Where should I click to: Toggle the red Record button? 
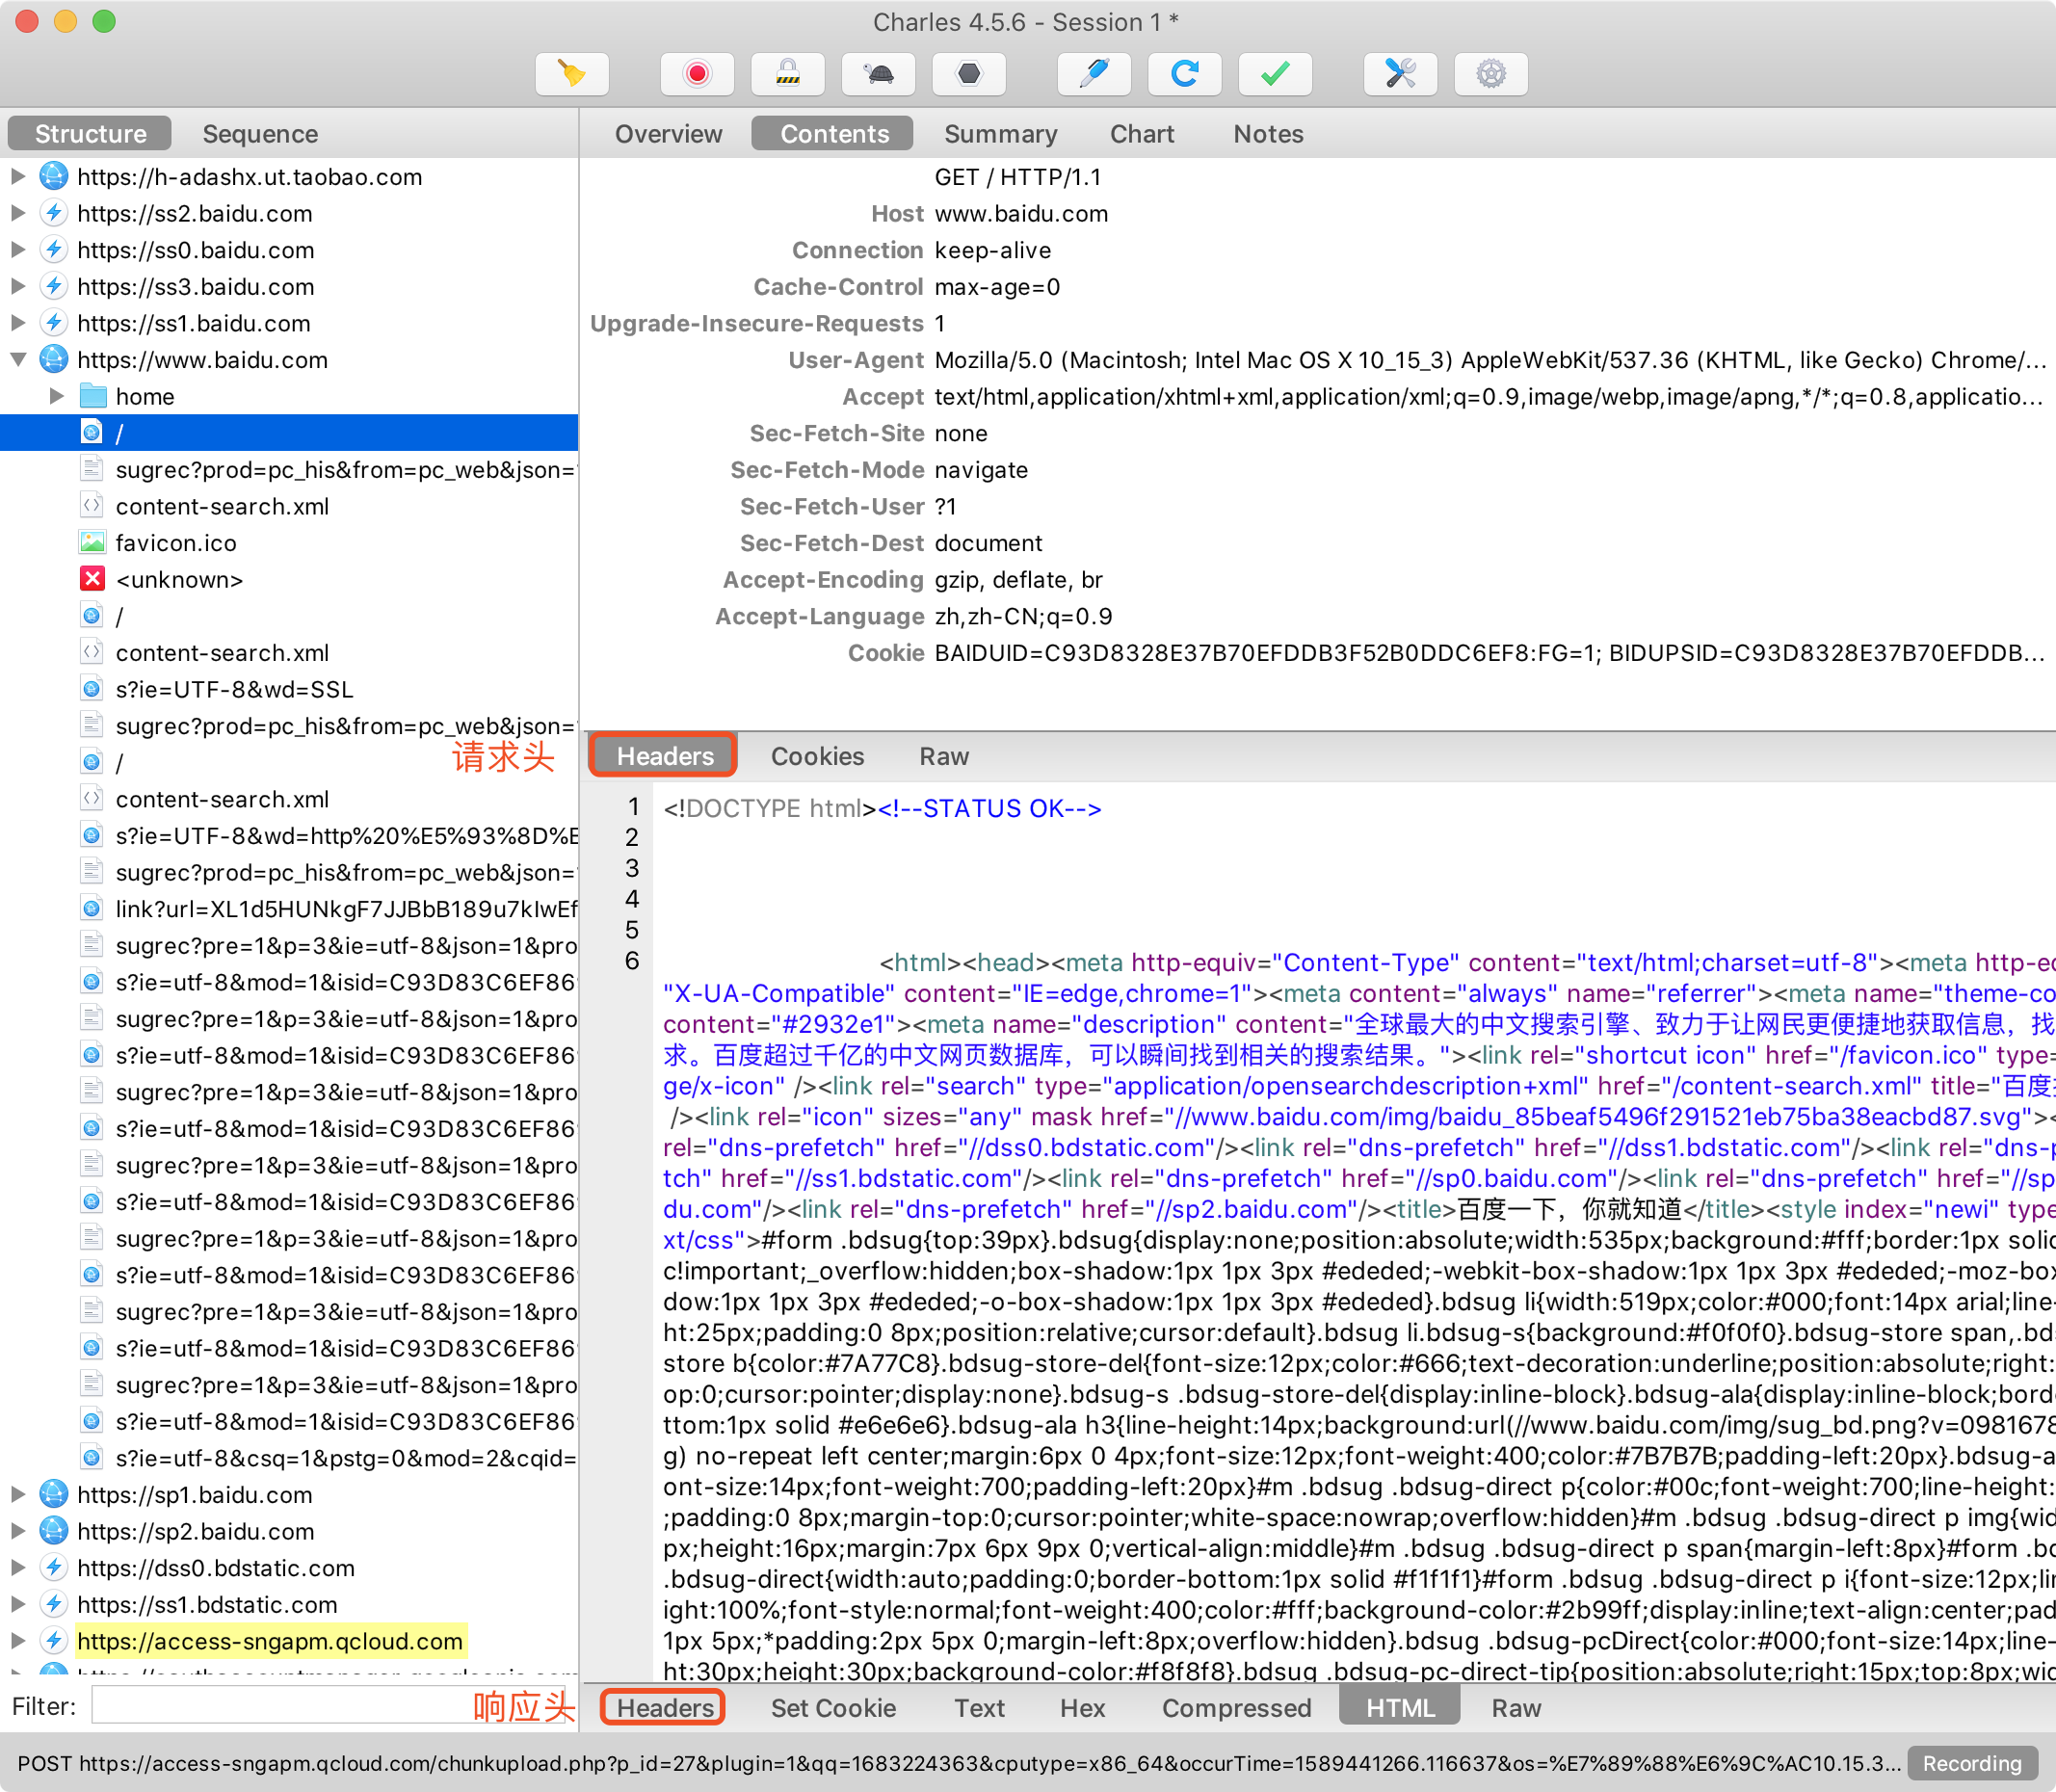(x=697, y=74)
